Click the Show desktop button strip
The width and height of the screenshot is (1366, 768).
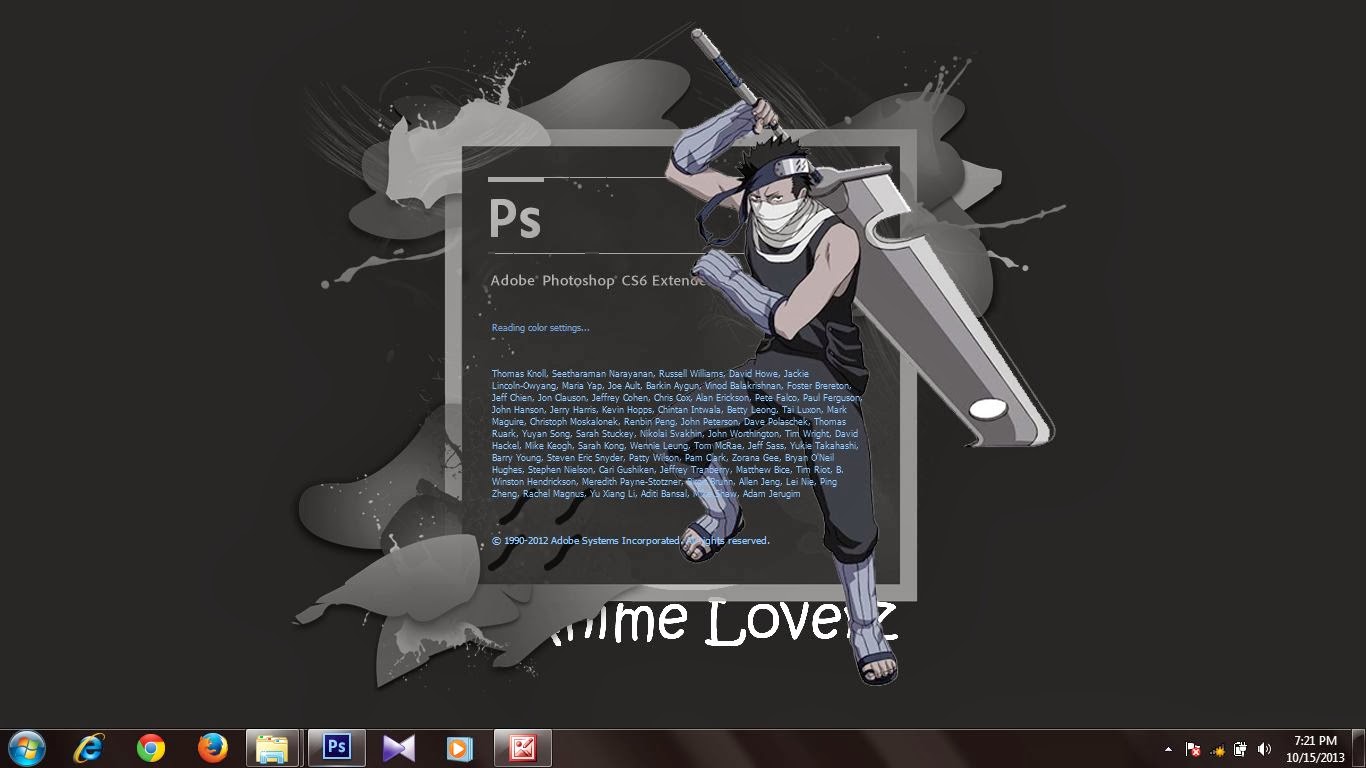(1359, 749)
